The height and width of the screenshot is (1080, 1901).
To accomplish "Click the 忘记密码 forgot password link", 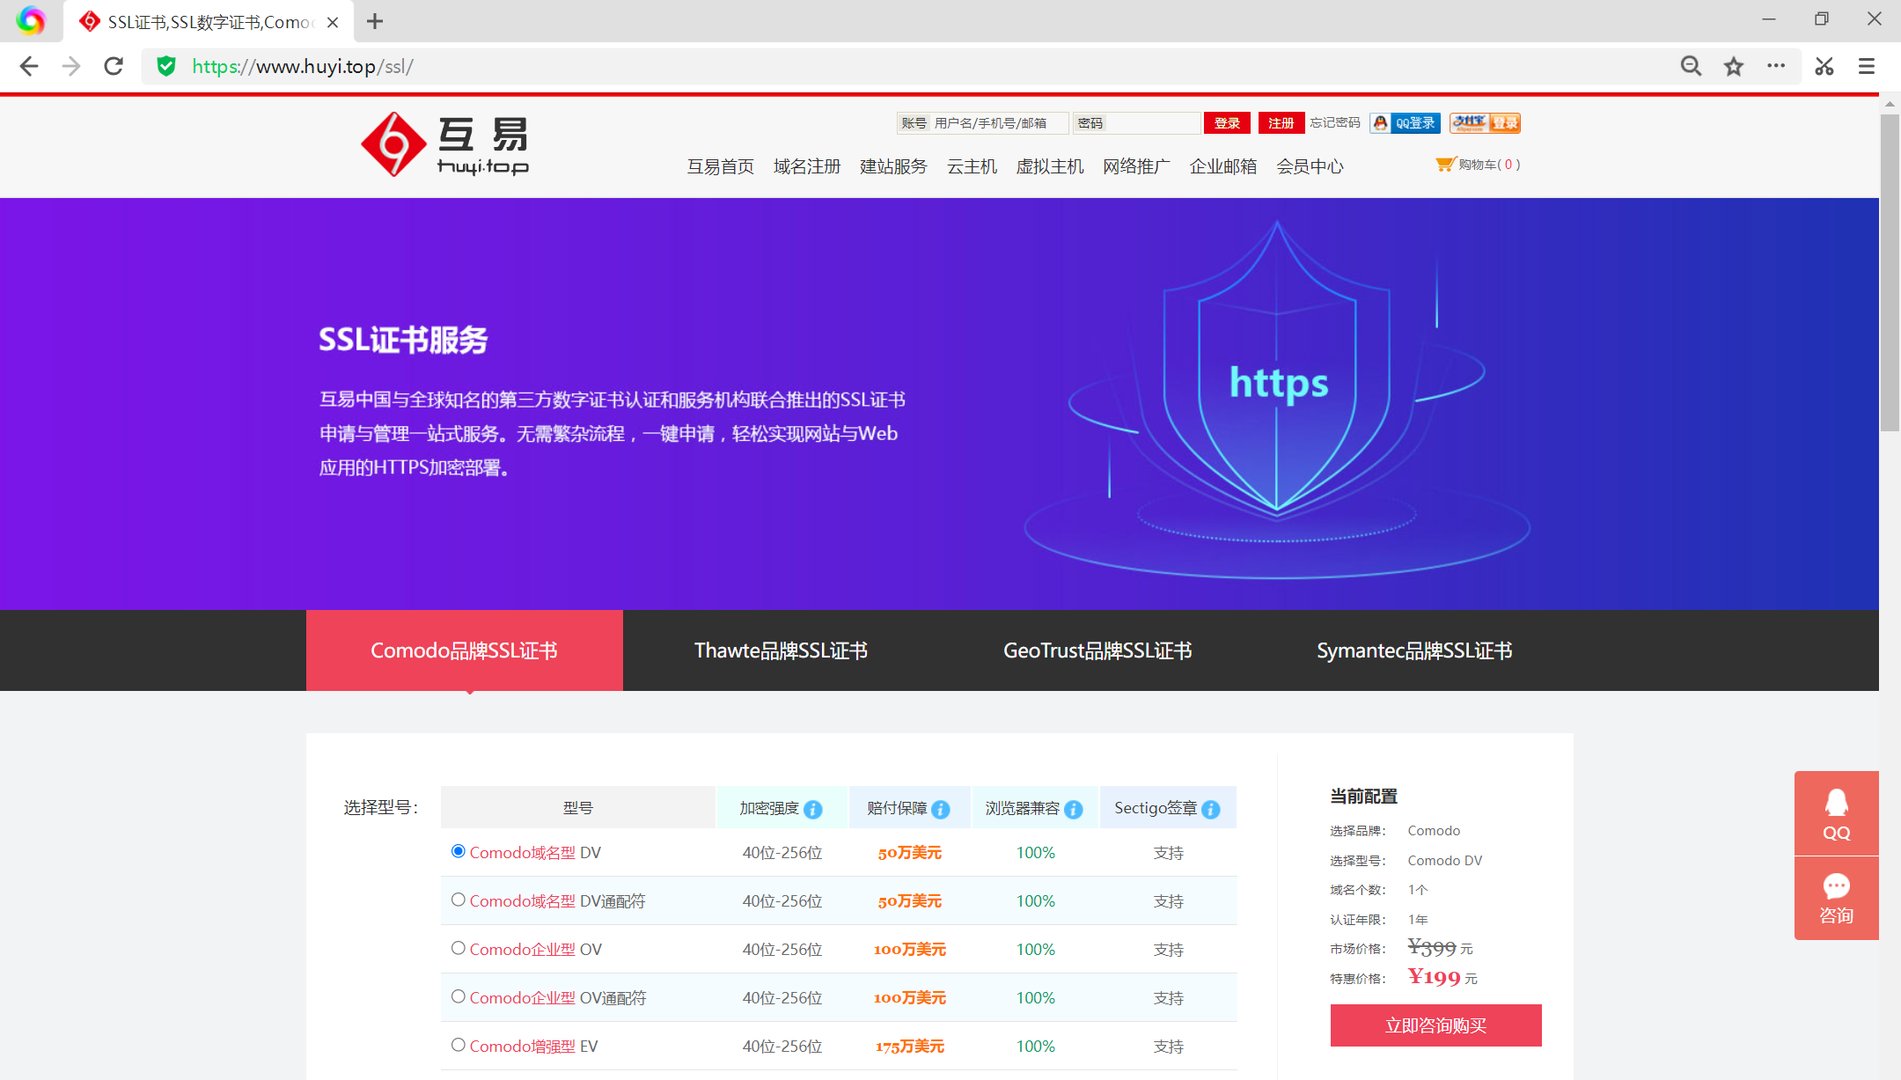I will coord(1334,122).
